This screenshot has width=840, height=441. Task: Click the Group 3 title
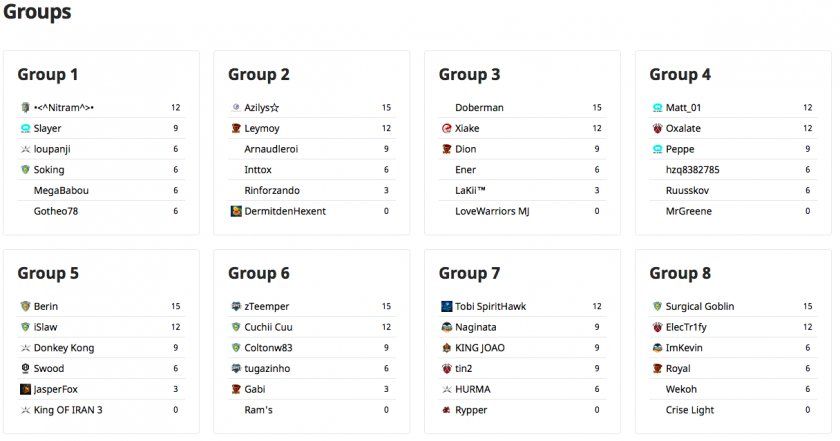point(469,74)
